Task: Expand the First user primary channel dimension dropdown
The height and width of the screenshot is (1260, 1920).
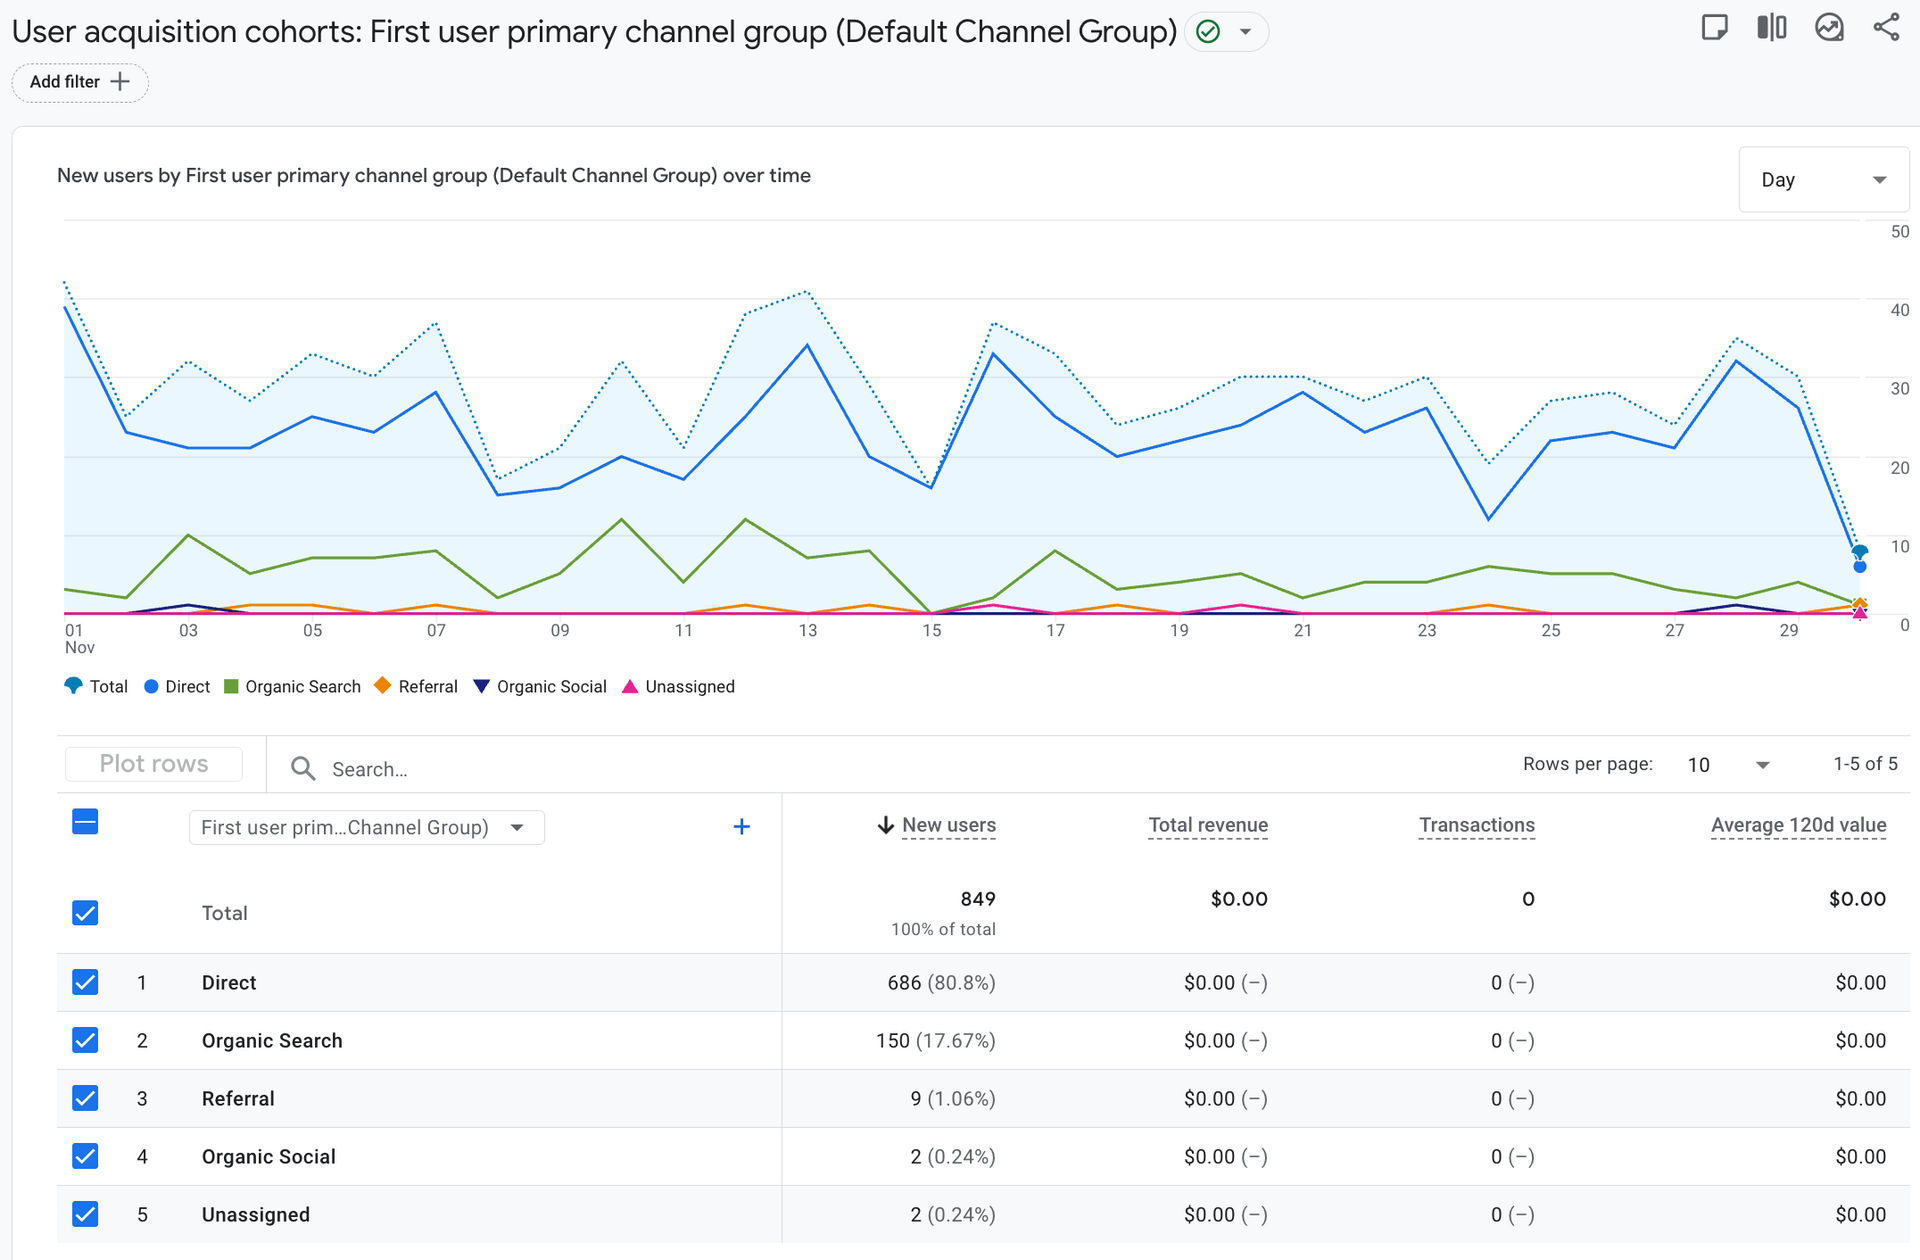Action: [366, 828]
